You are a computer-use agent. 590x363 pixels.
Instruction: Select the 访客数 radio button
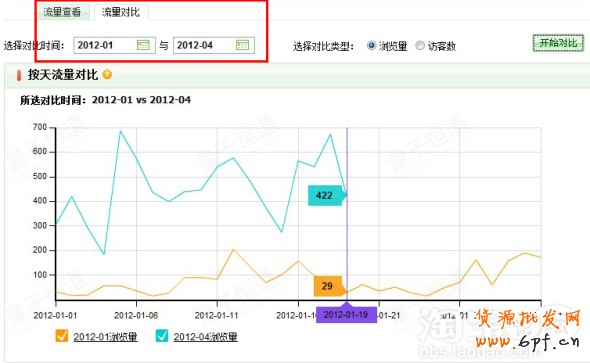420,46
